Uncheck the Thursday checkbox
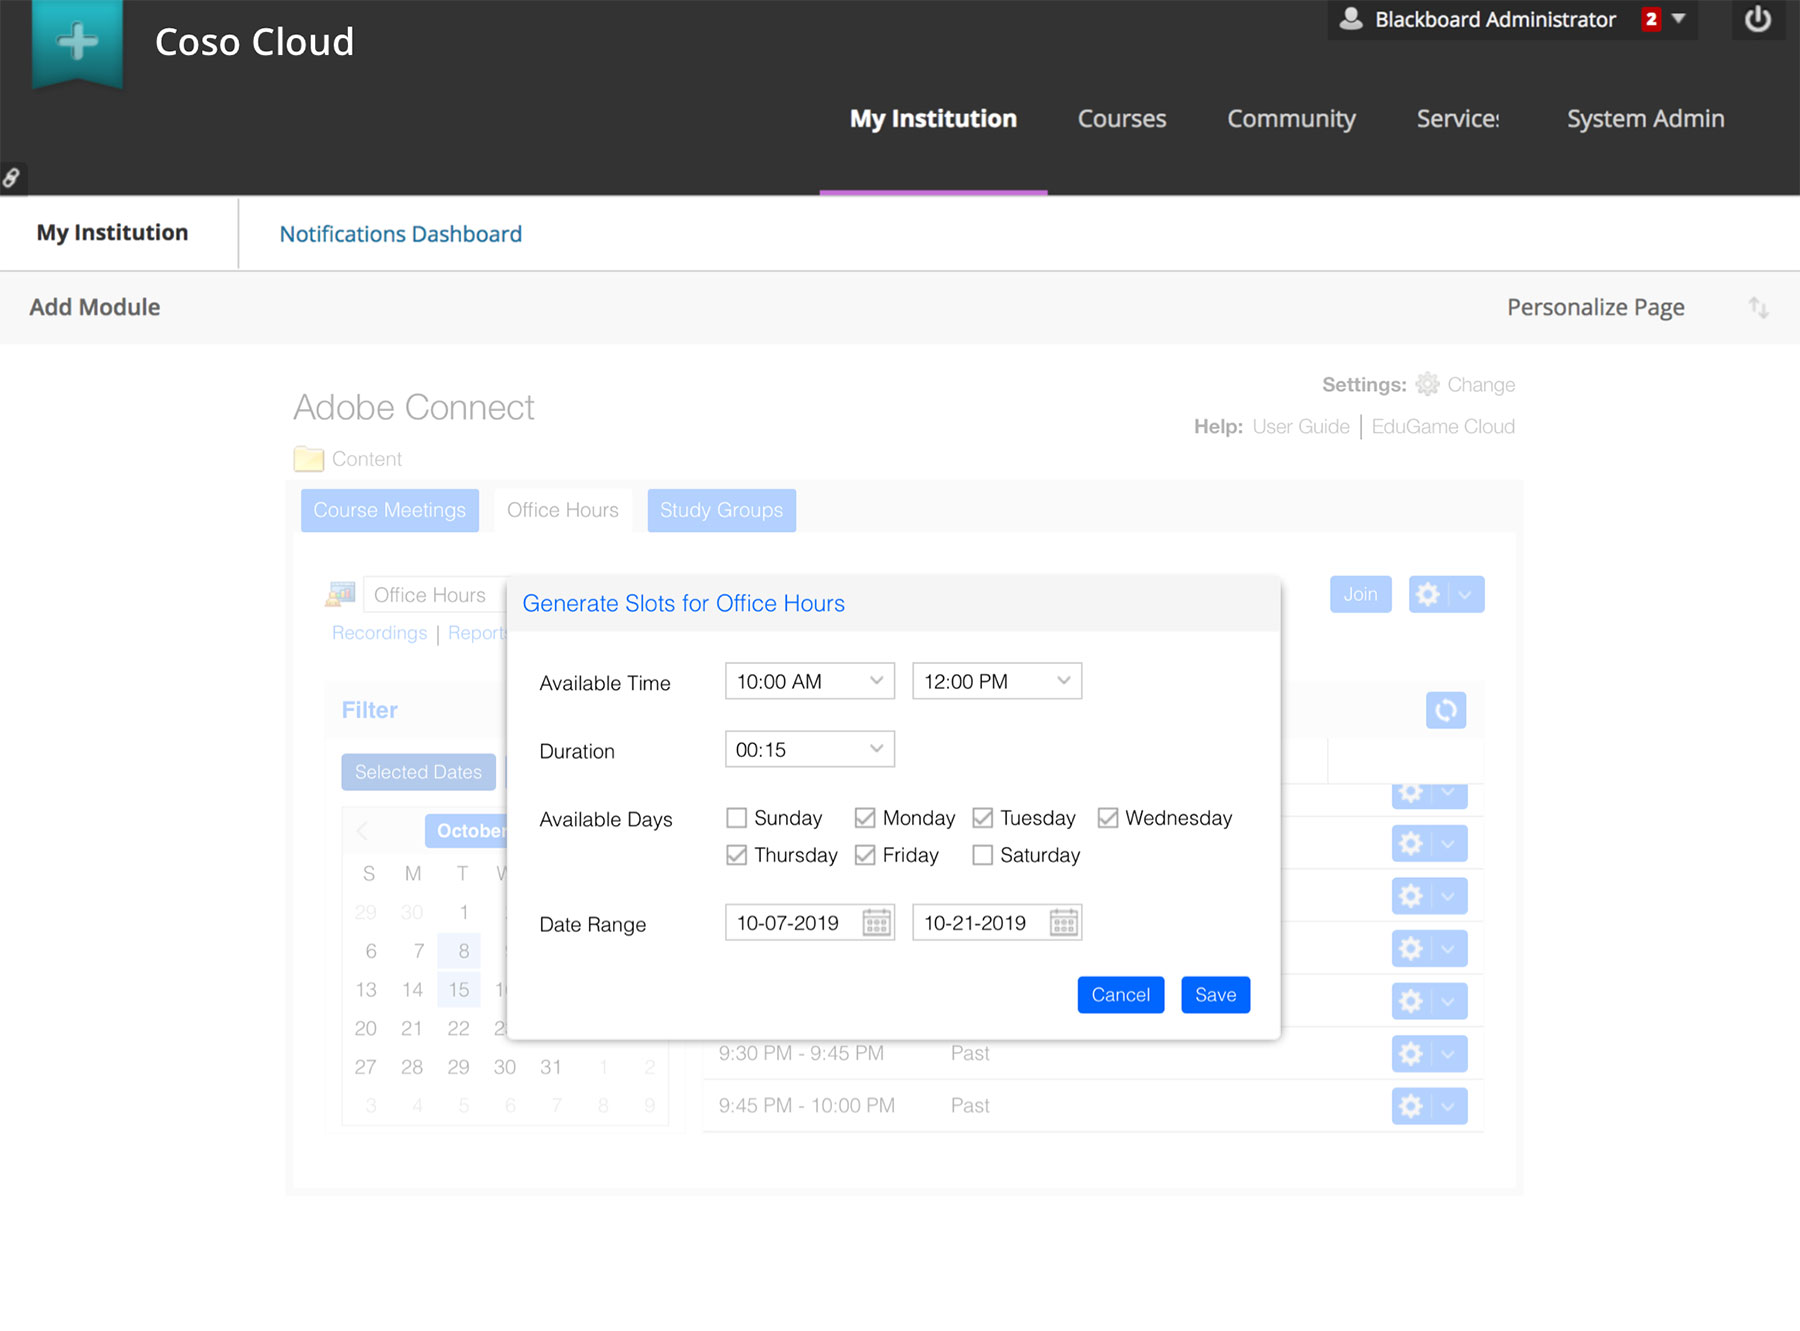The height and width of the screenshot is (1331, 1800). pyautogui.click(x=737, y=855)
